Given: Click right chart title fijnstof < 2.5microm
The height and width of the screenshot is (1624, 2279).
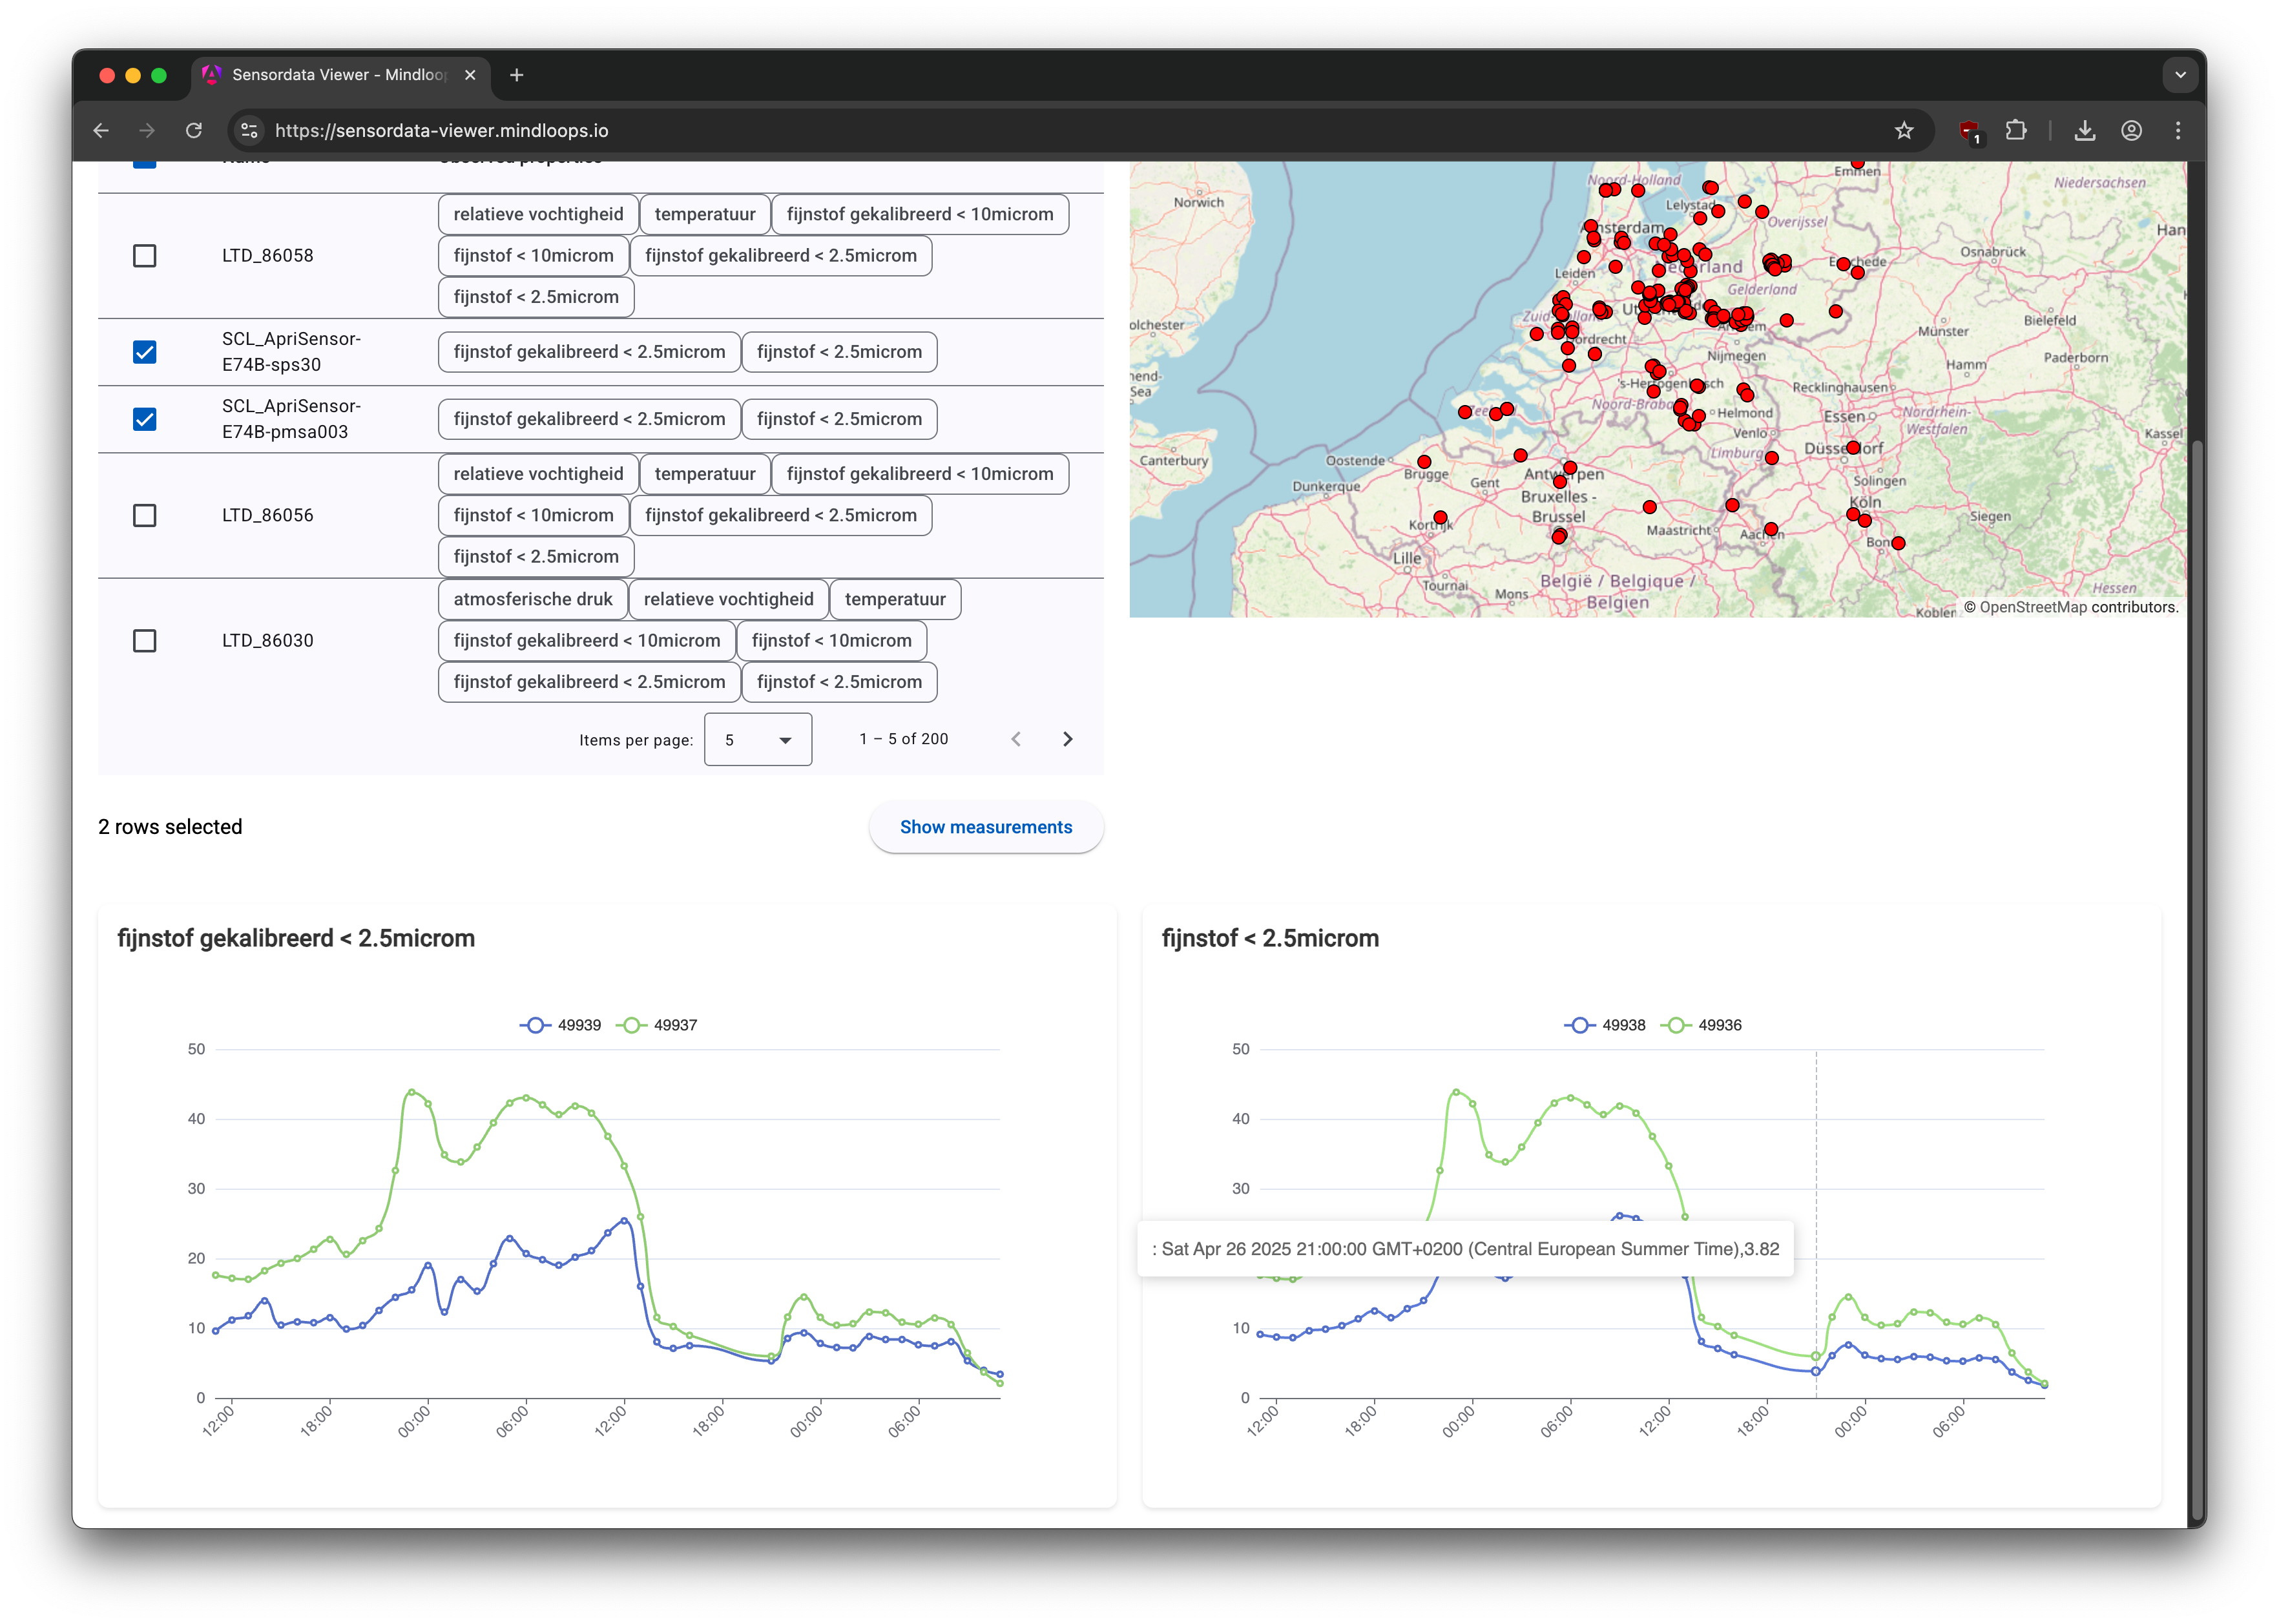Looking at the screenshot, I should pyautogui.click(x=1270, y=938).
